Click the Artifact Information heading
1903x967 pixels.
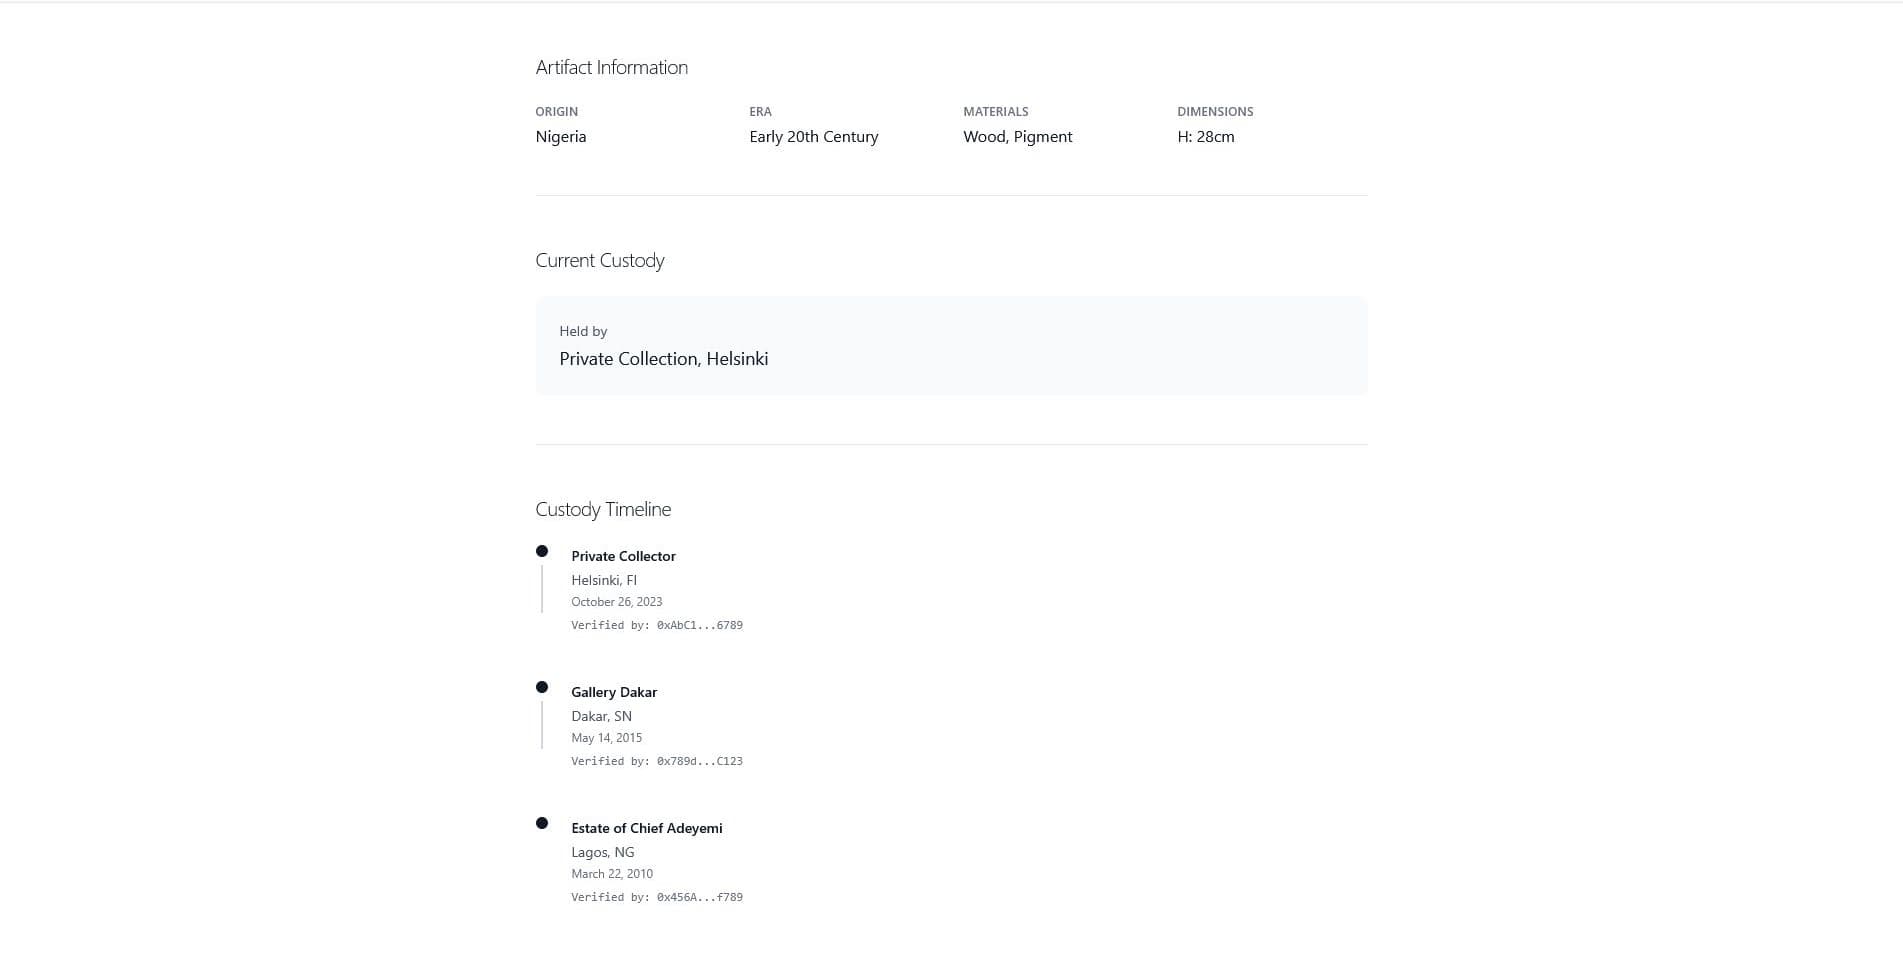[611, 67]
